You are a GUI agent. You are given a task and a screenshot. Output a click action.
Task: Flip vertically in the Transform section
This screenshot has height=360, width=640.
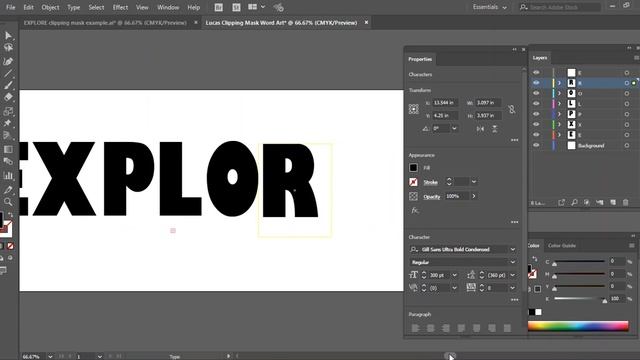pos(495,129)
